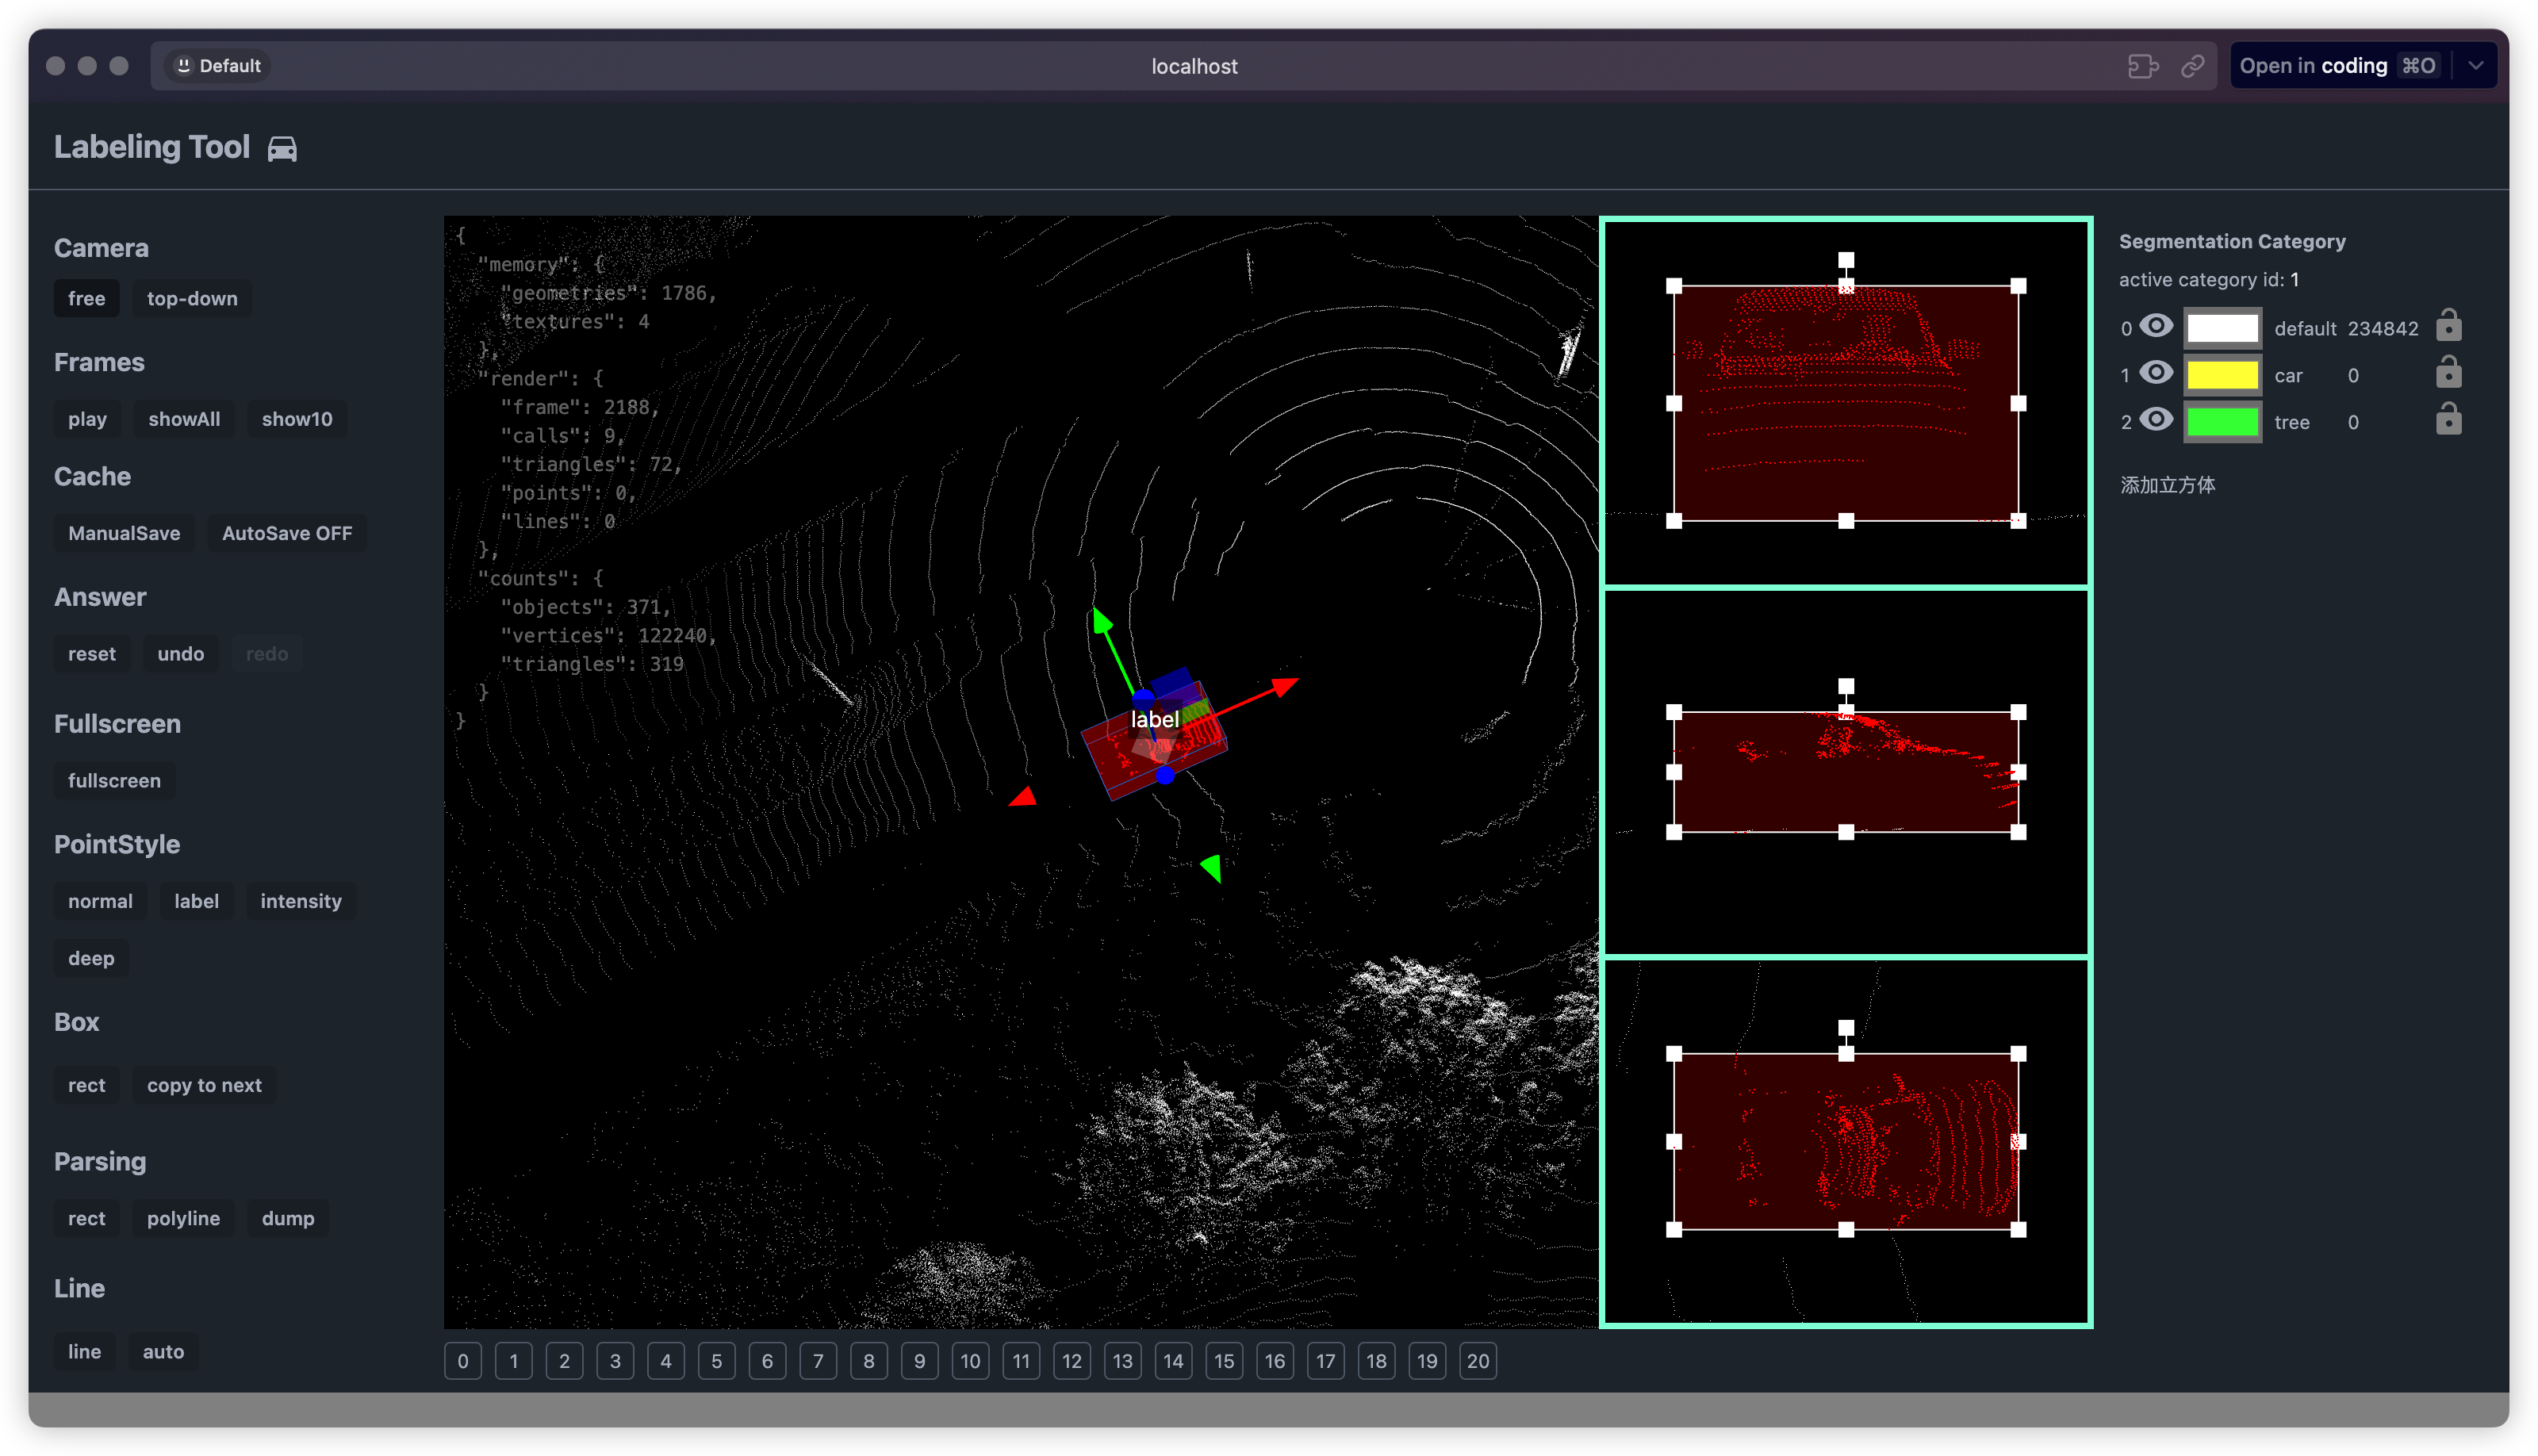Viewport: 2538px width, 1456px height.
Task: Click dump under Parsing
Action: [288, 1218]
